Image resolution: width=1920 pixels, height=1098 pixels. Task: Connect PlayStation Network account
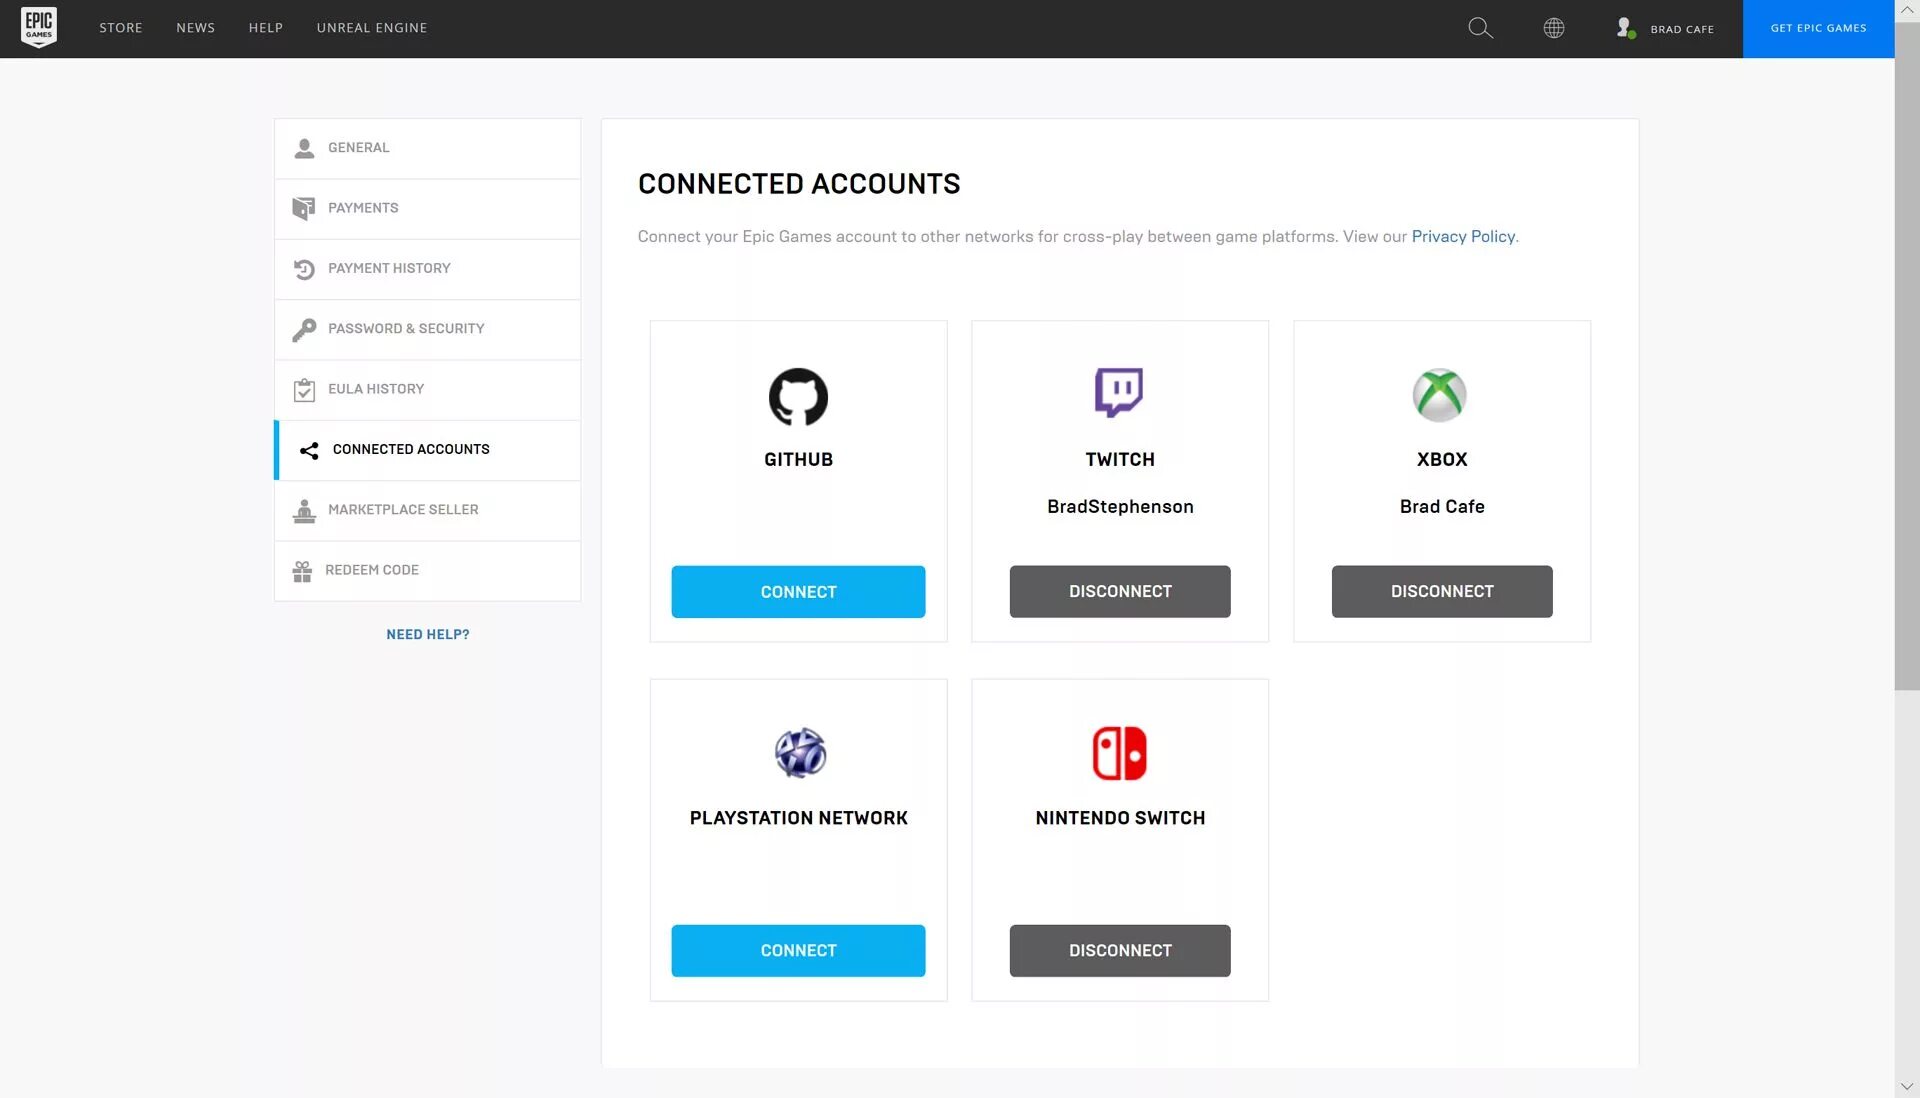798,950
